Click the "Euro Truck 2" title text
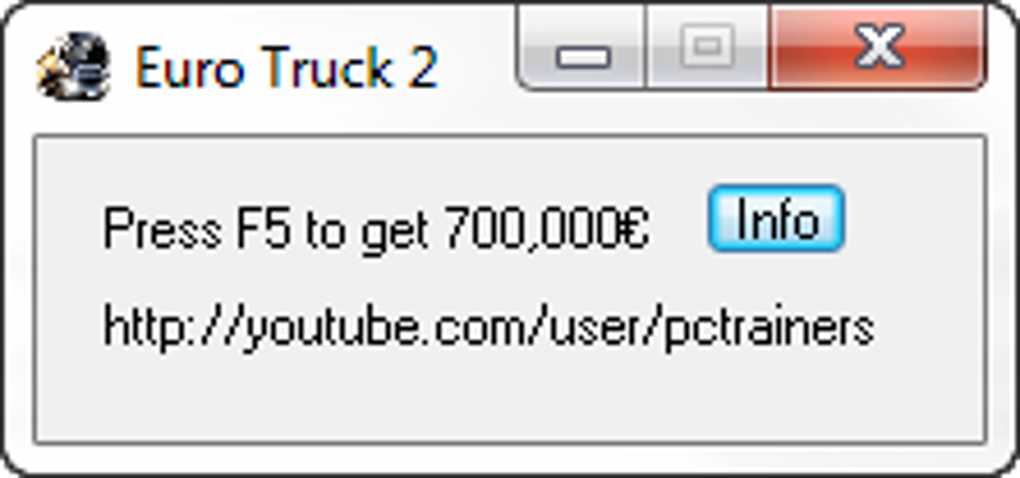This screenshot has height=478, width=1020. [x=287, y=67]
